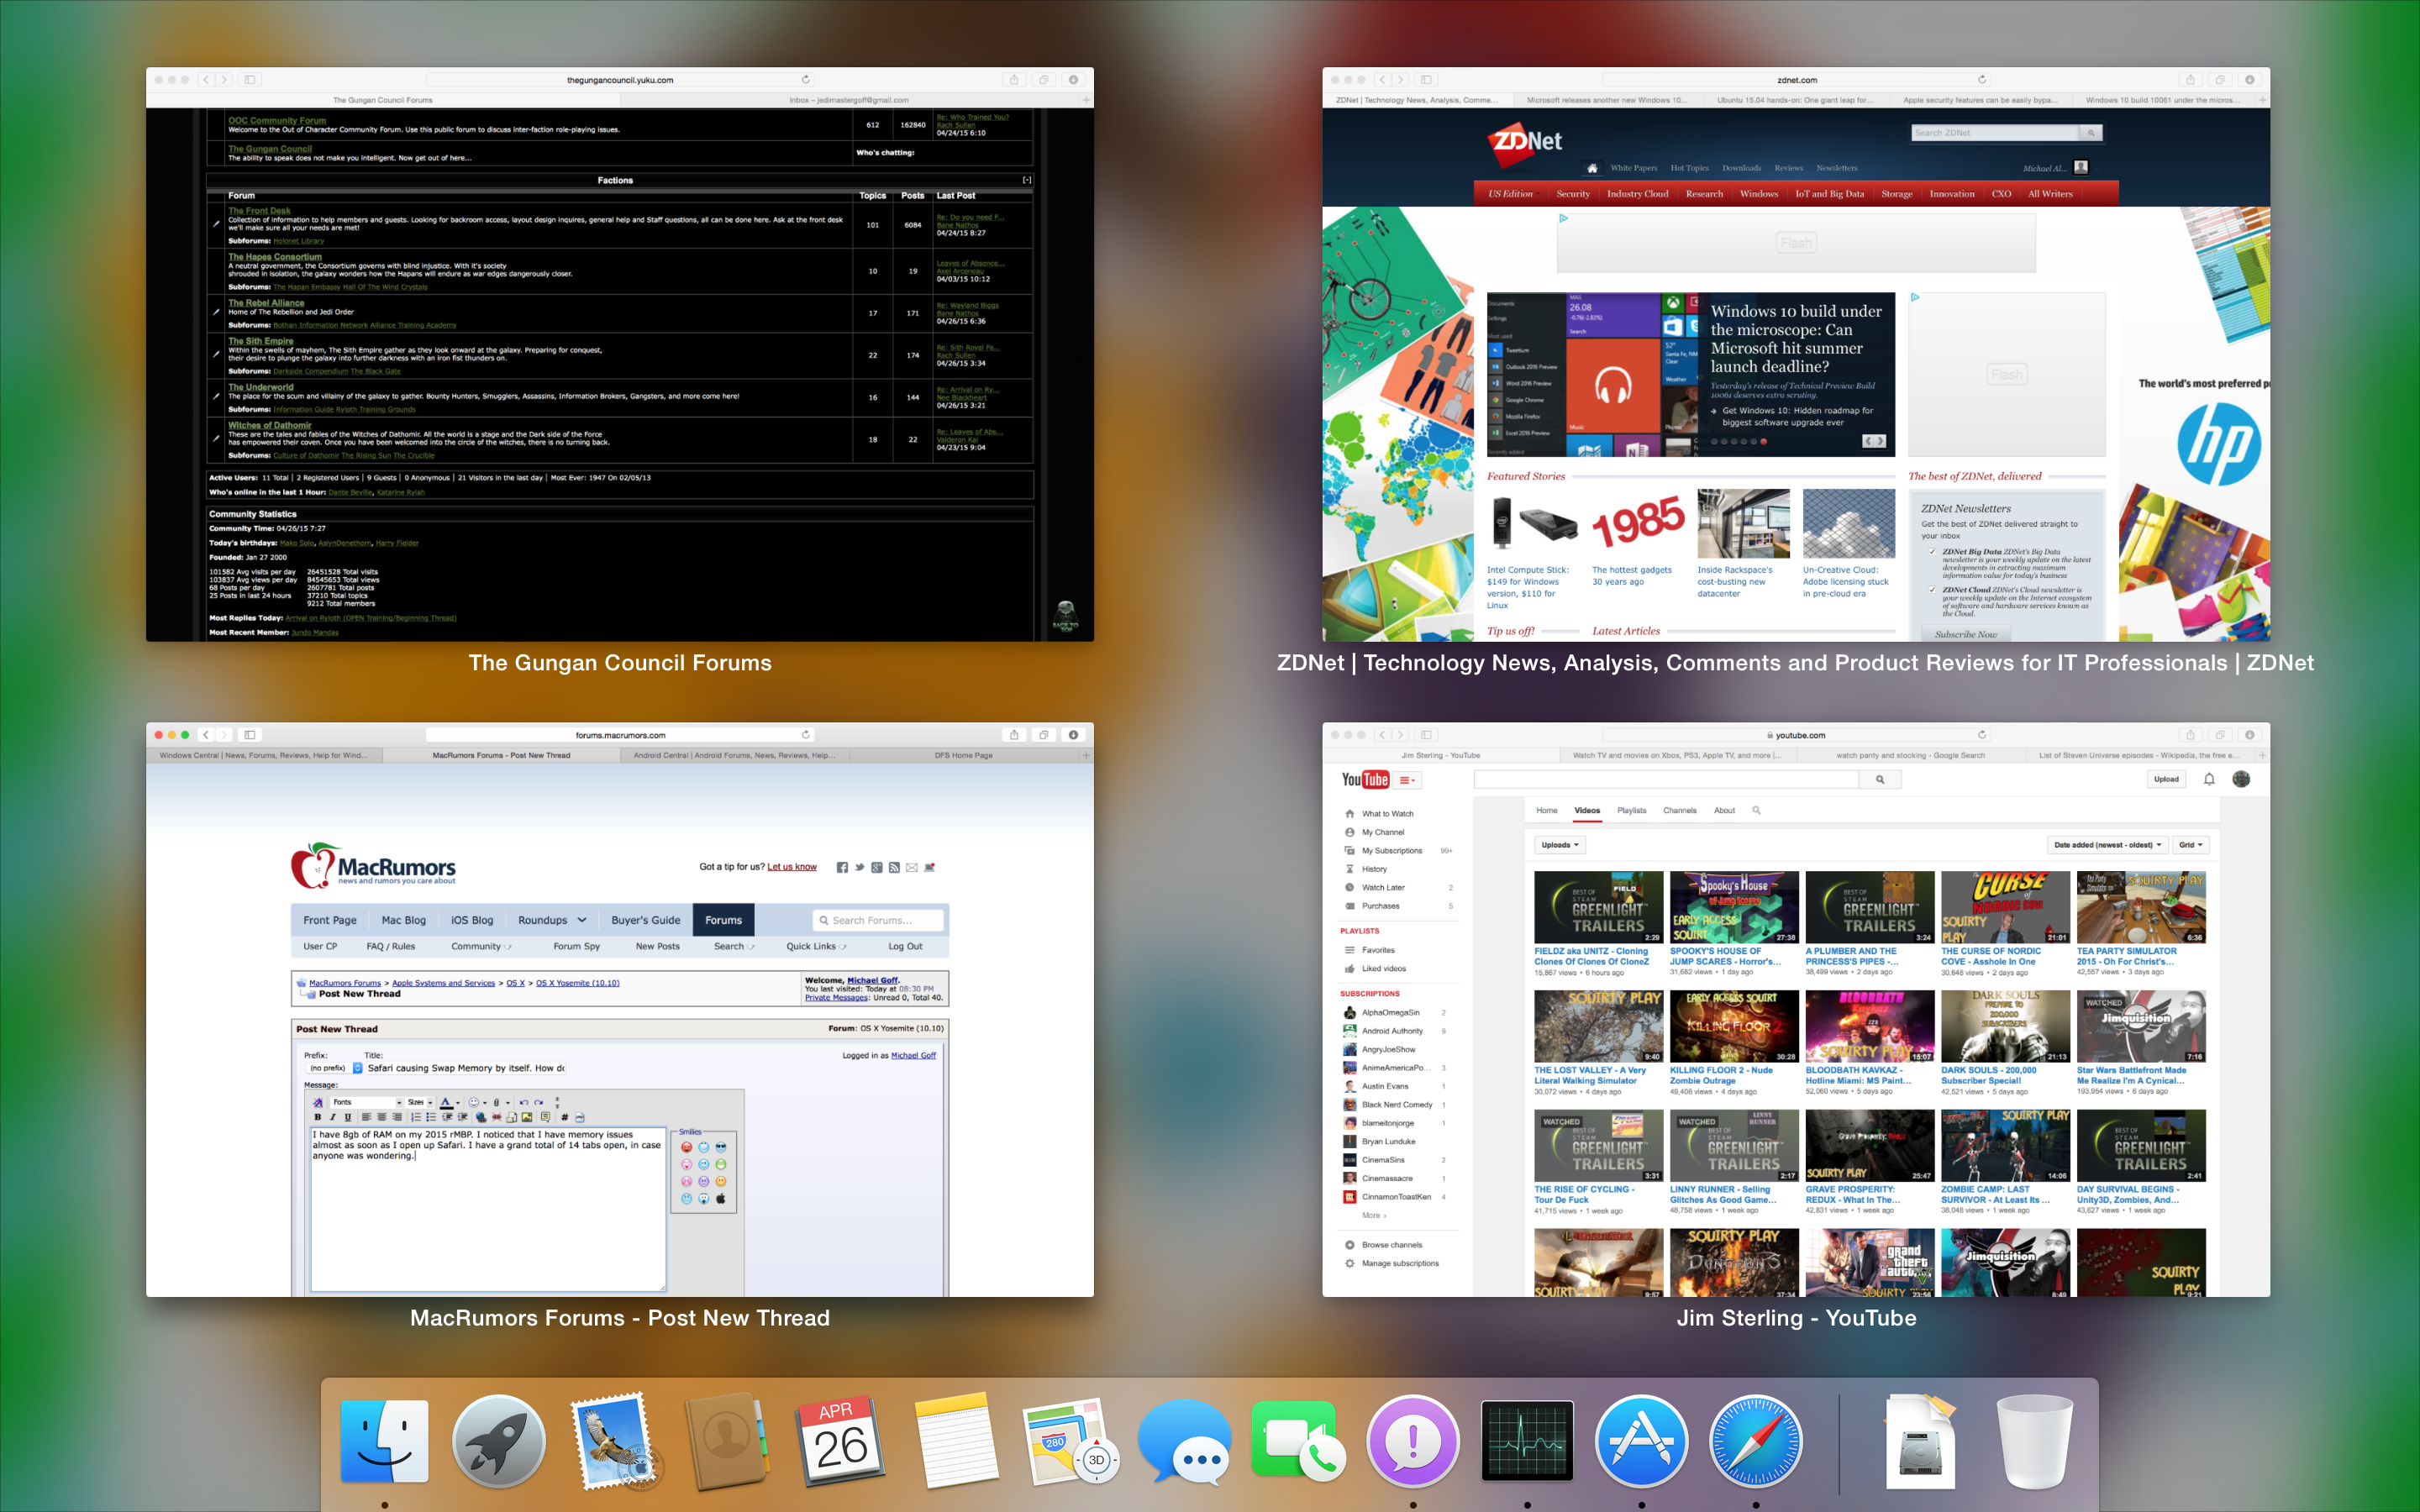The width and height of the screenshot is (2420, 1512).
Task: Insert unordered bullet list in editor
Action: click(x=431, y=1118)
